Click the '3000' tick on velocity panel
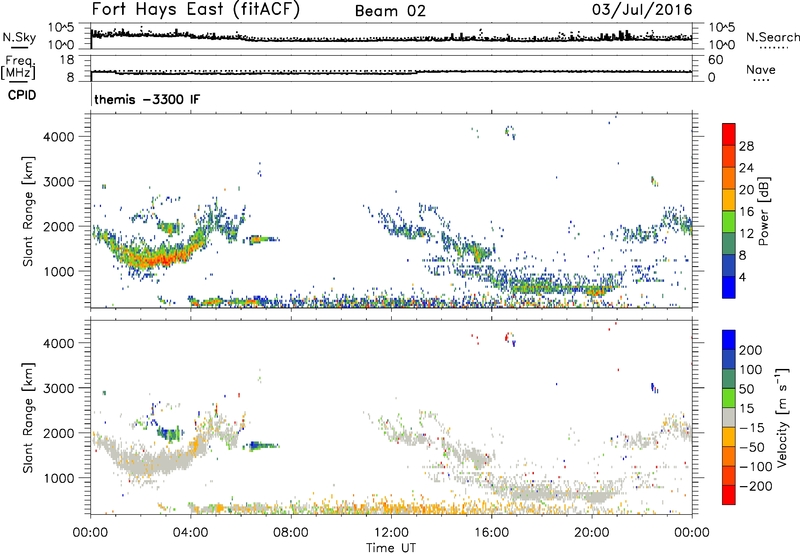800x554 pixels. 59,388
